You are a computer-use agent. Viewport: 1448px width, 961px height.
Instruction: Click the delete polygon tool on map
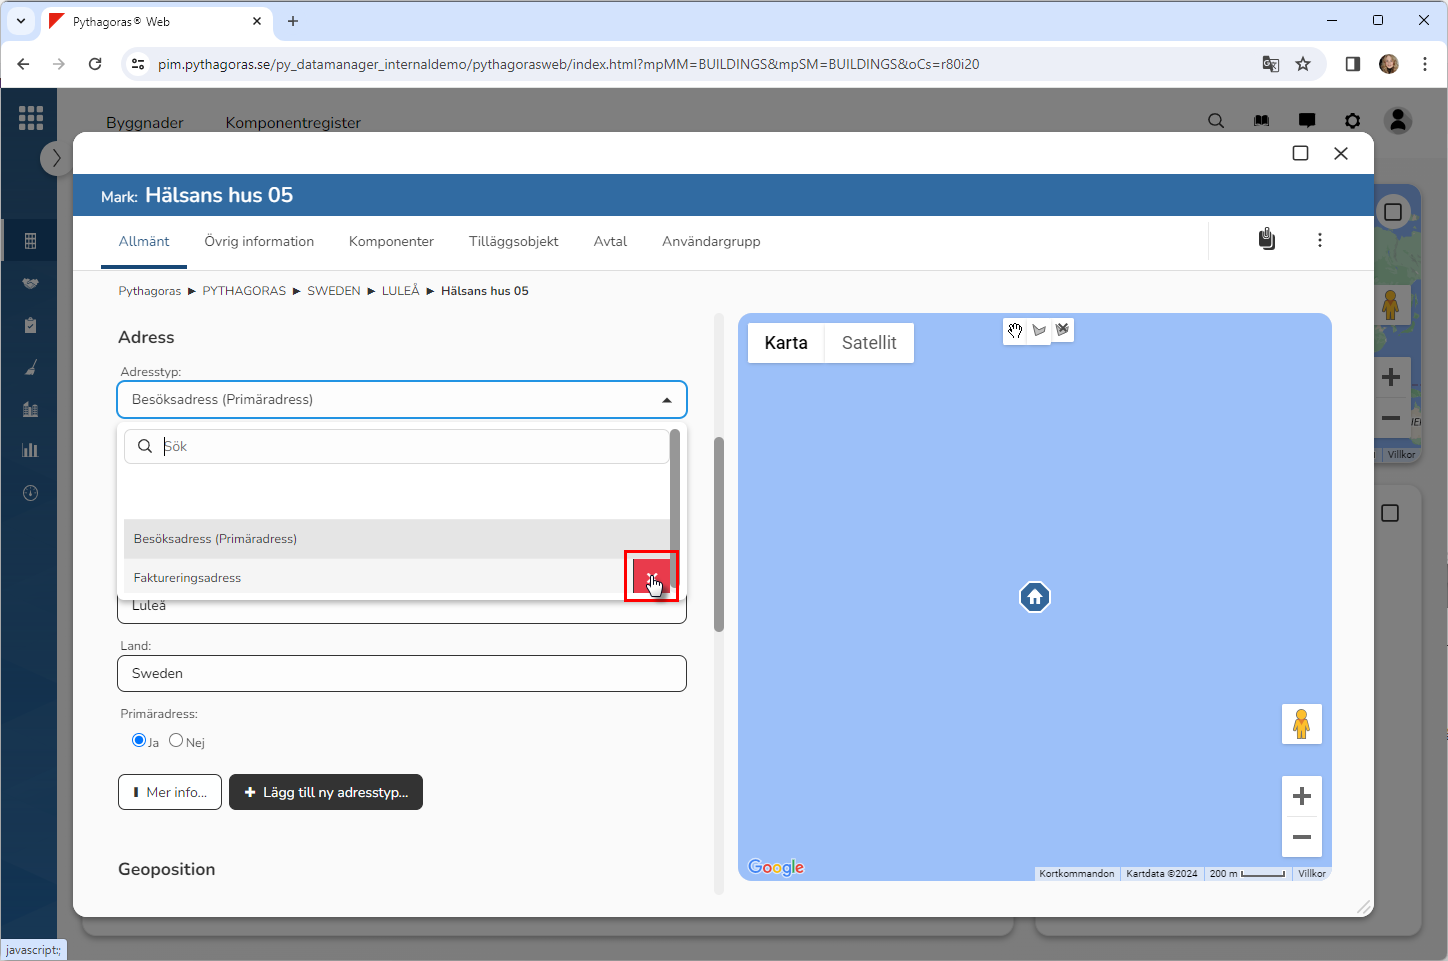click(x=1062, y=329)
